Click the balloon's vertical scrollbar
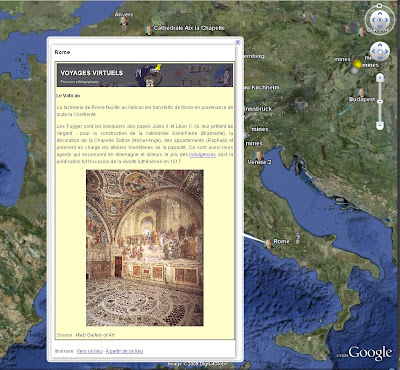The width and height of the screenshot is (400, 370). [x=237, y=200]
